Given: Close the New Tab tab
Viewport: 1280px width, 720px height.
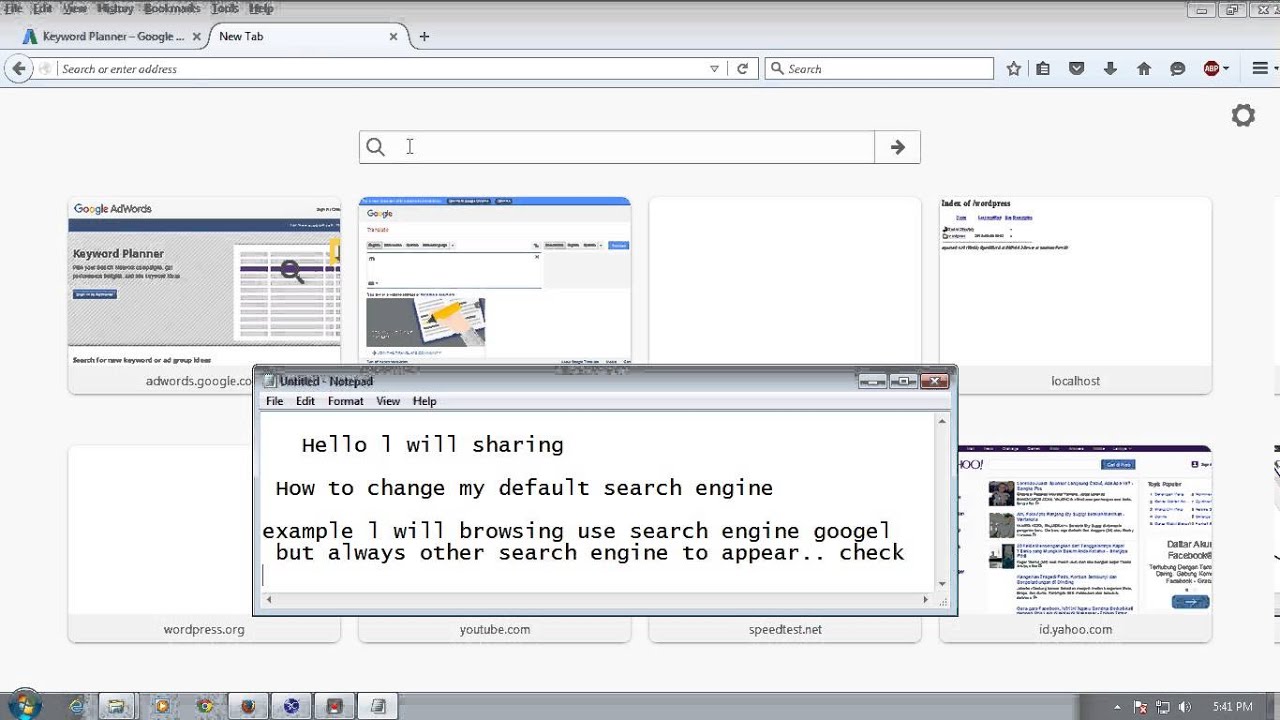Looking at the screenshot, I should click(393, 36).
